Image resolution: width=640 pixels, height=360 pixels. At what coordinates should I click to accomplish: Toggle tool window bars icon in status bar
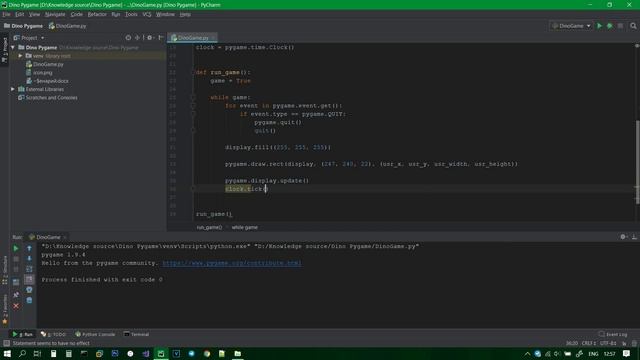pyautogui.click(x=7, y=343)
